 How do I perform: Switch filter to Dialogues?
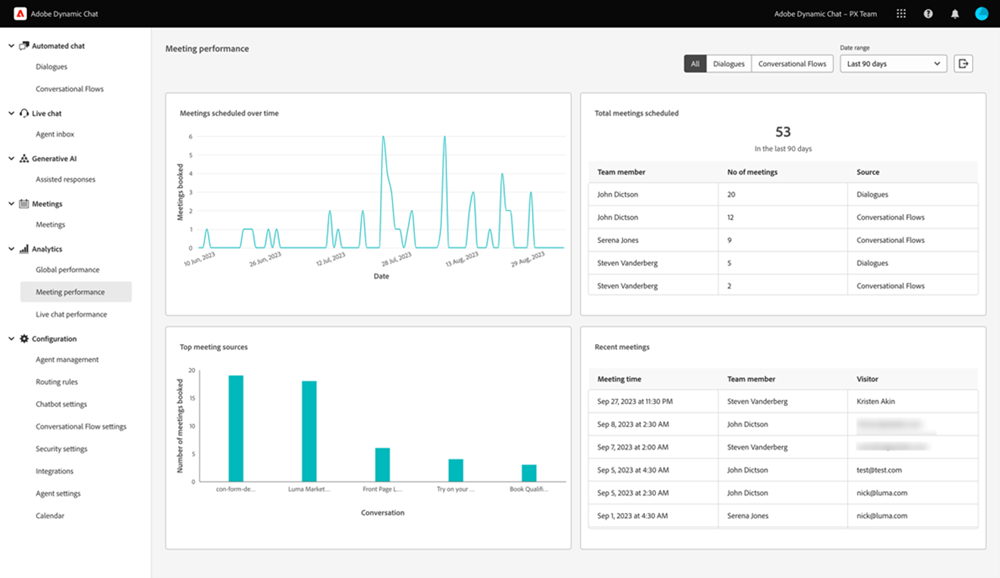729,64
